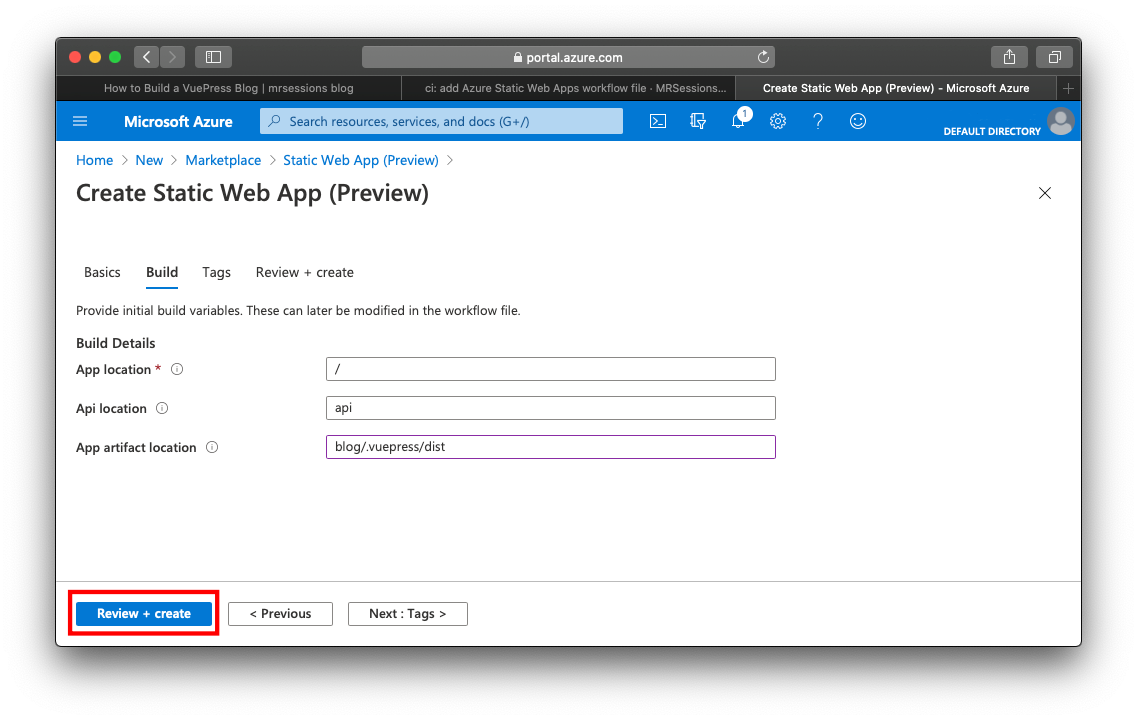1137x720 pixels.
Task: Navigate to Home breadcrumb
Action: click(x=94, y=160)
